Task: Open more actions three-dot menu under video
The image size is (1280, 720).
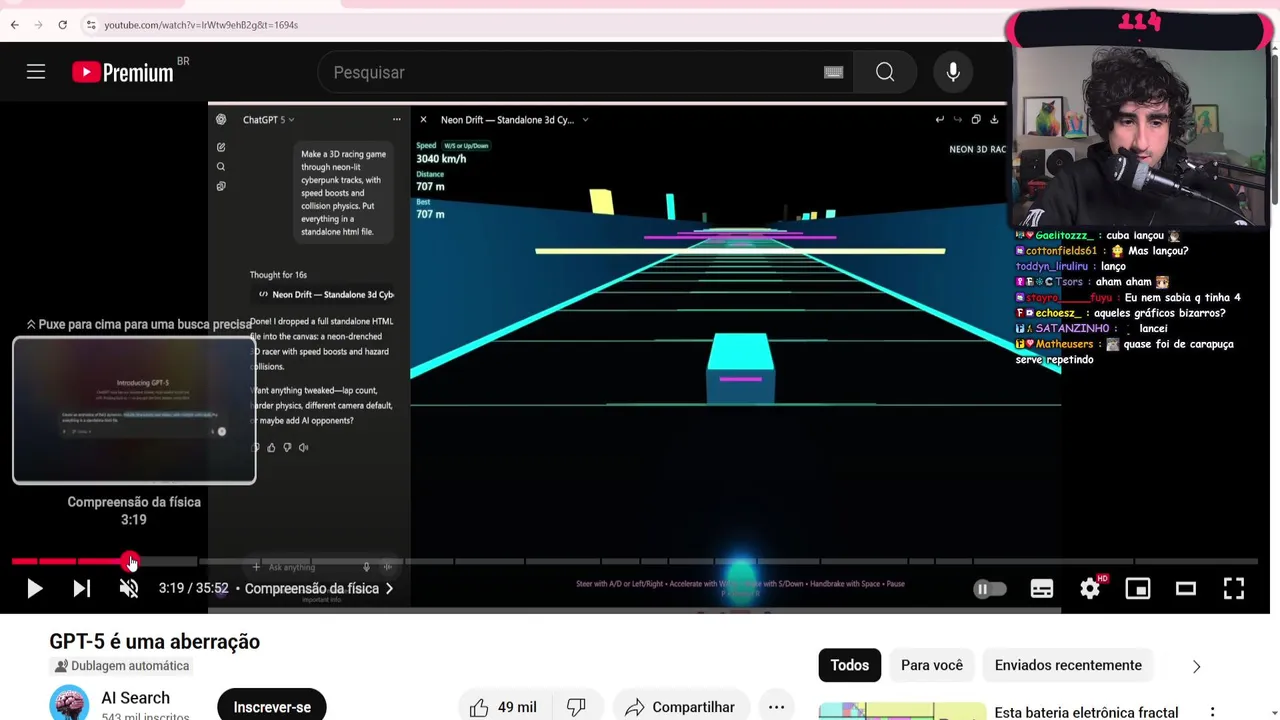Action: point(776,707)
